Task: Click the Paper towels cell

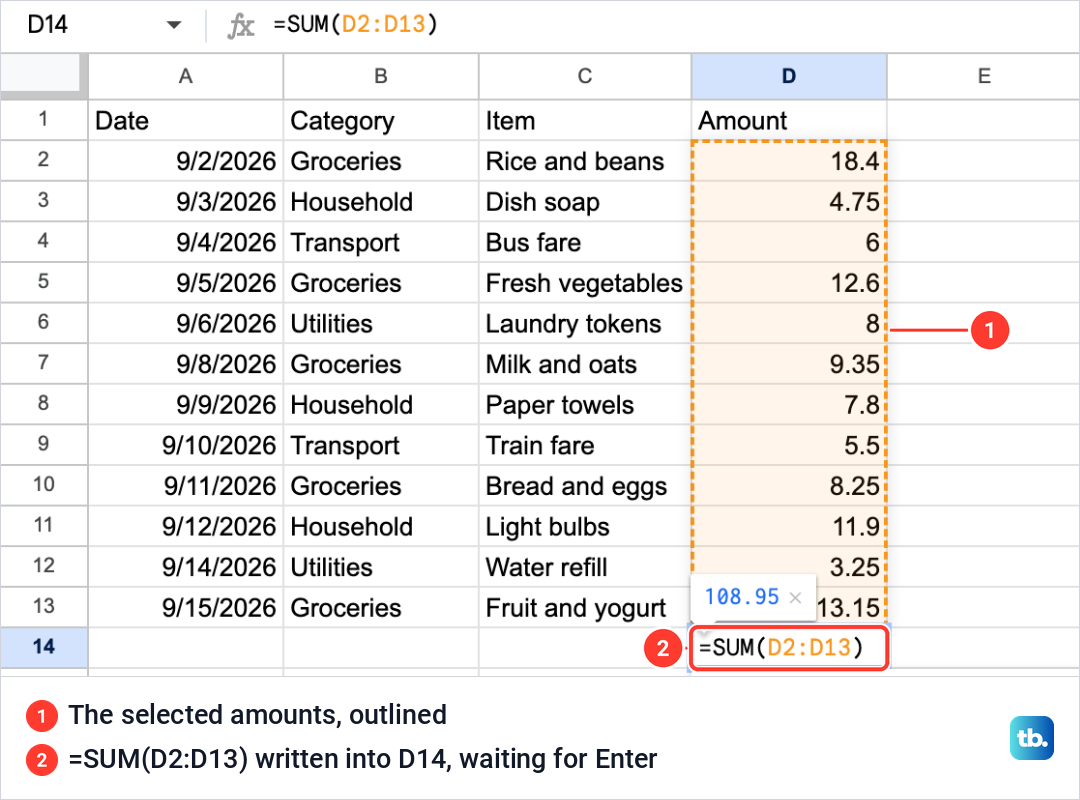Action: click(x=585, y=404)
